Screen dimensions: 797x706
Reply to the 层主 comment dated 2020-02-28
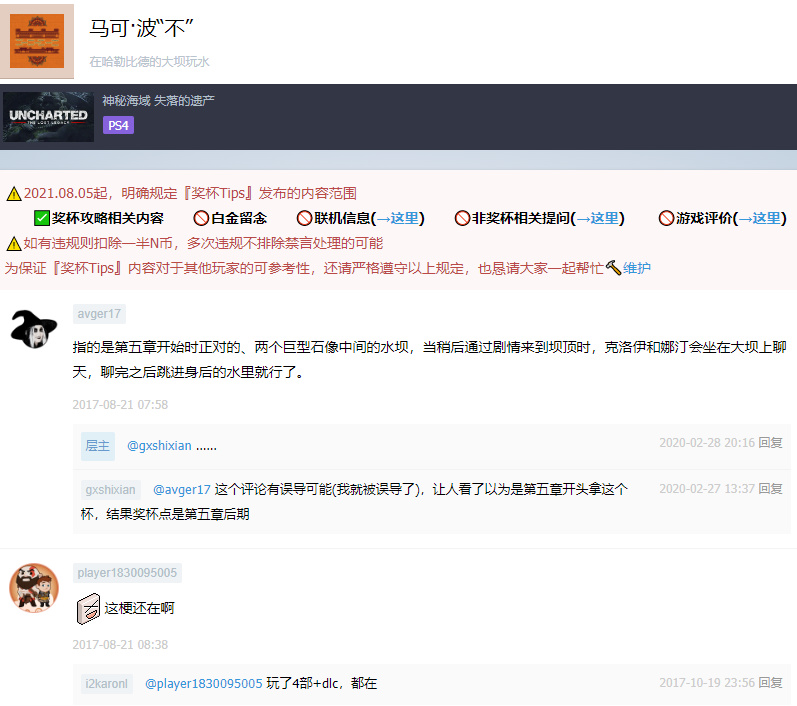[x=770, y=442]
